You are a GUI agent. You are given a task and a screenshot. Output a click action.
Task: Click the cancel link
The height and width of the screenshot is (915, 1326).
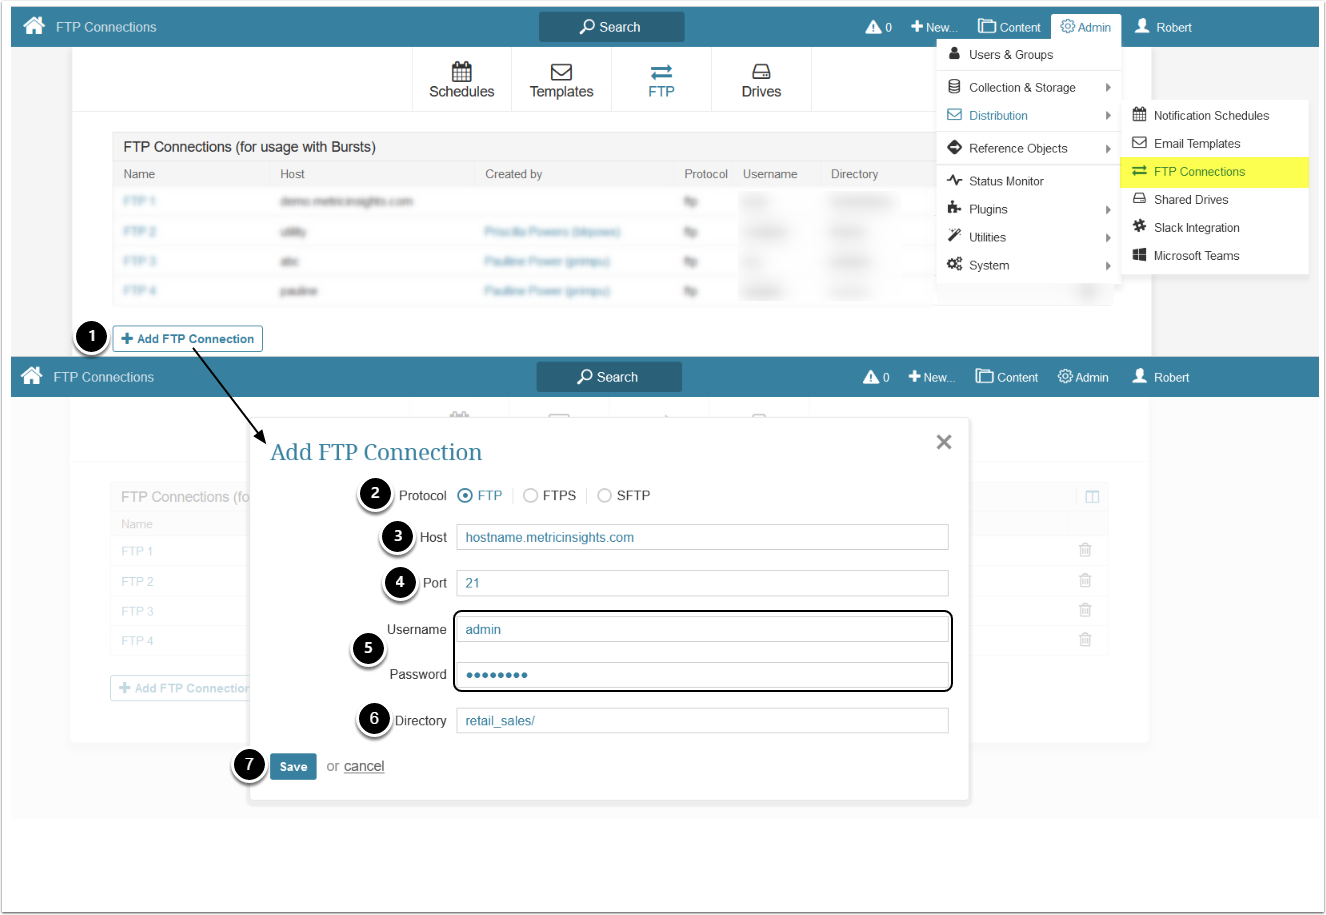click(x=364, y=767)
